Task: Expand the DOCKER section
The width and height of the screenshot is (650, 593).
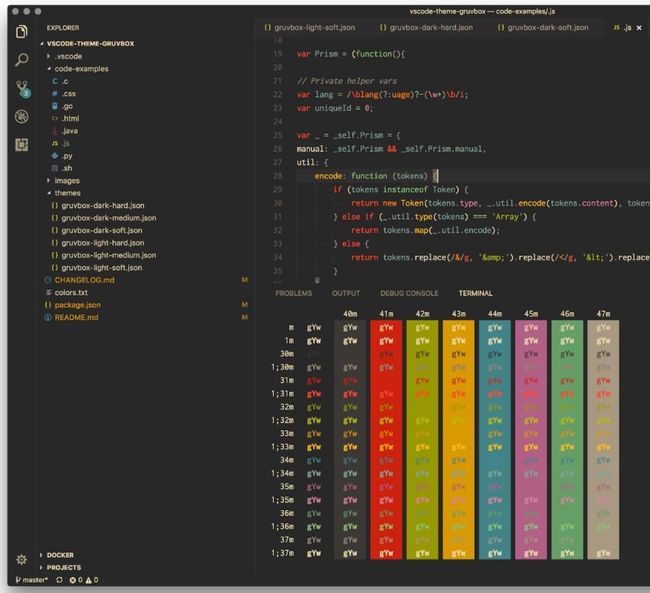Action: coord(60,555)
